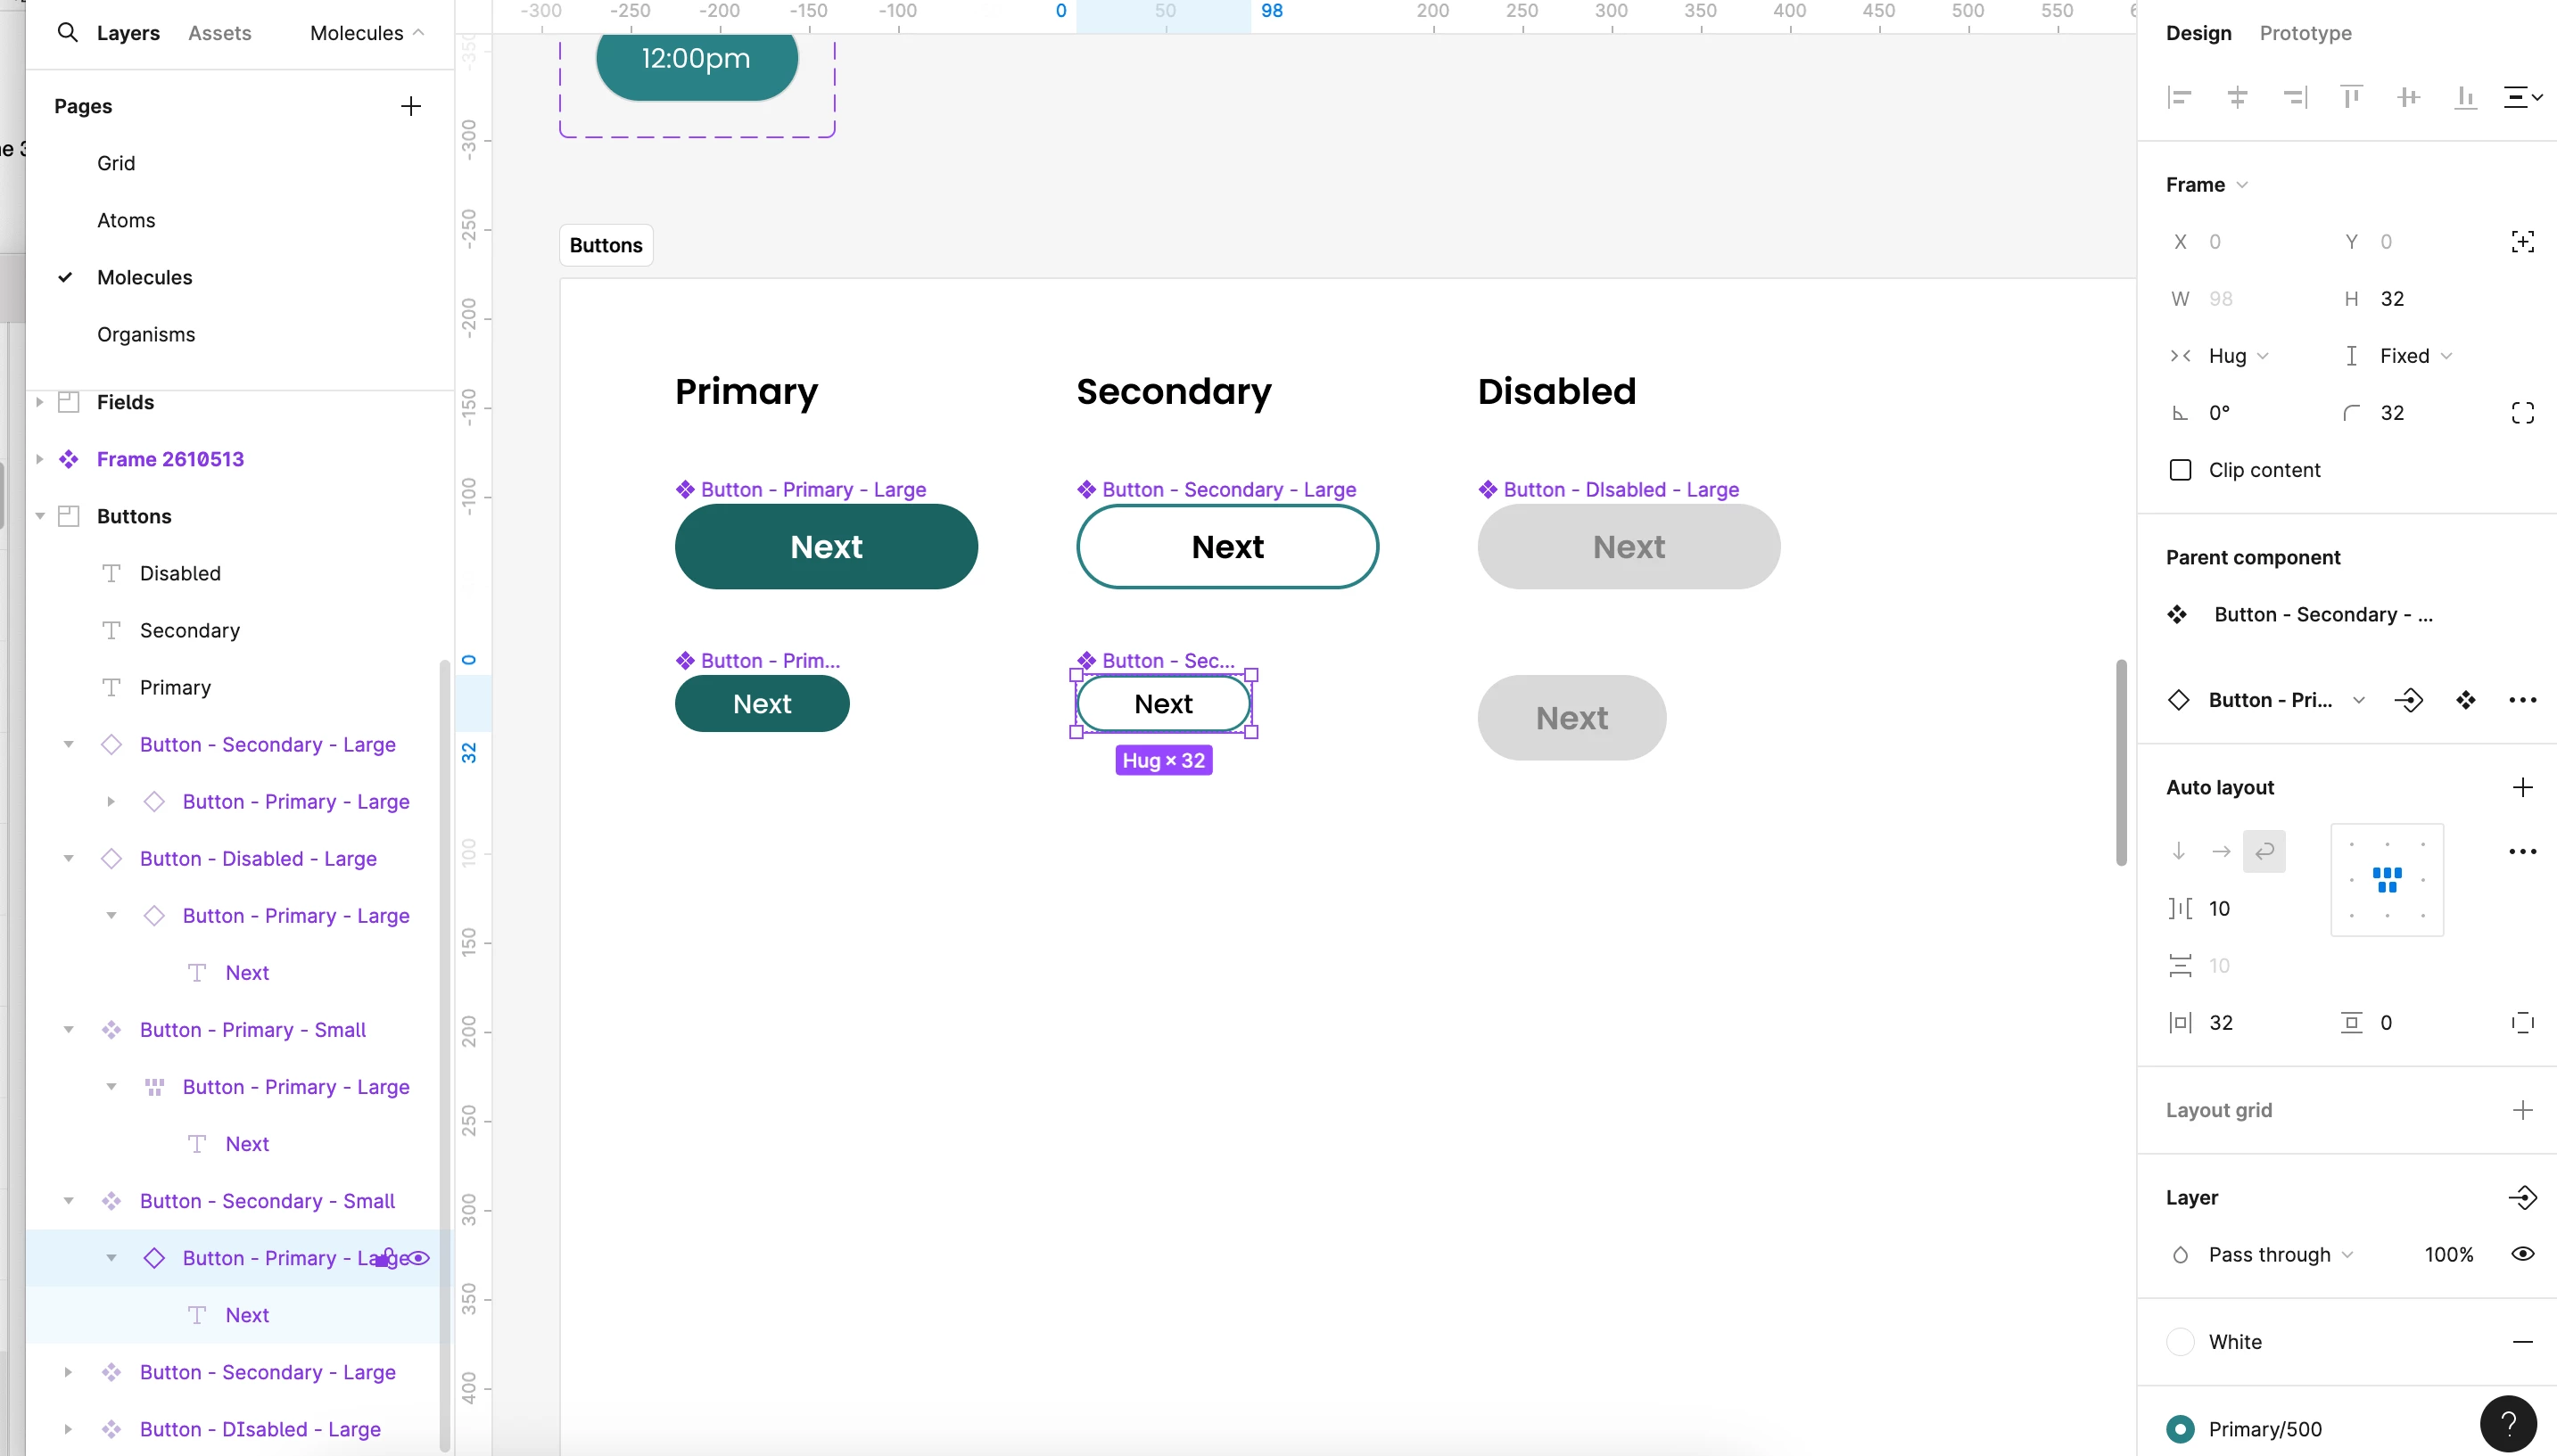Collapse Button - Disabled - Large layer
The image size is (2557, 1456).
tap(68, 859)
